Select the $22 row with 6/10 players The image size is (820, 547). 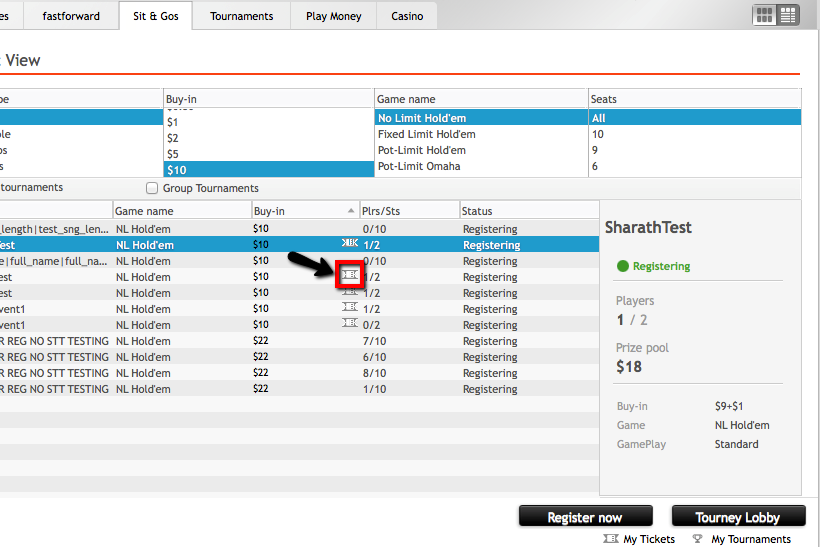(x=299, y=357)
